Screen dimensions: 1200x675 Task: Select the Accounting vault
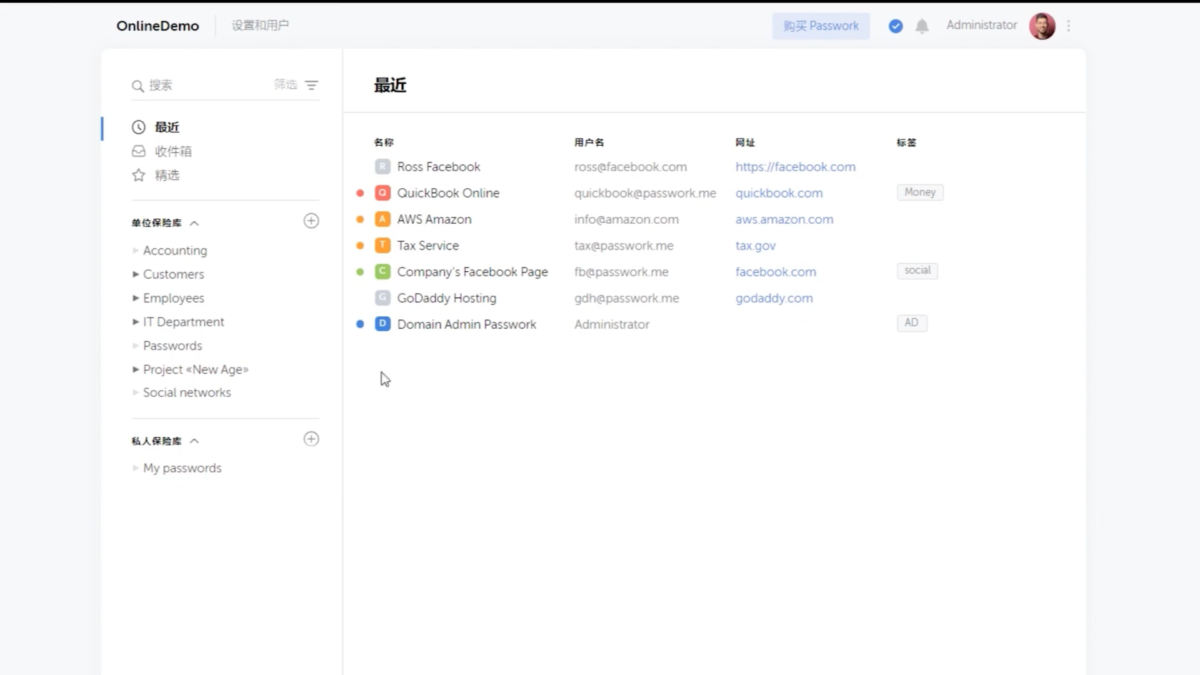175,250
